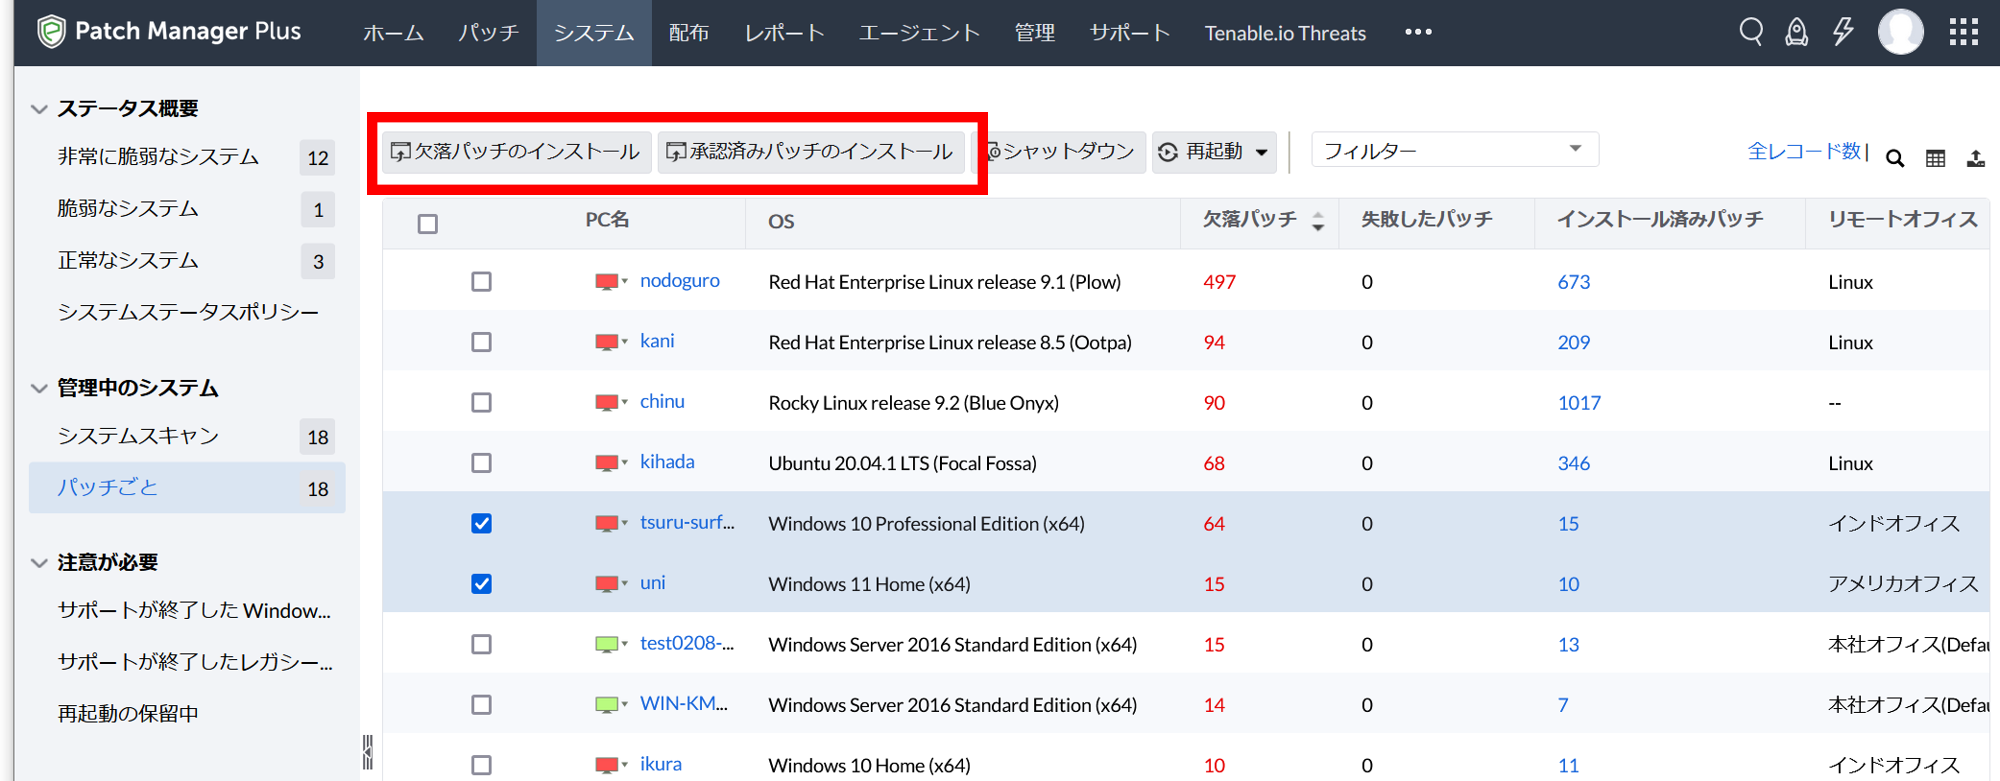Image resolution: width=2000 pixels, height=781 pixels.
Task: Click the red monitor icon for kihada
Action: 606,463
